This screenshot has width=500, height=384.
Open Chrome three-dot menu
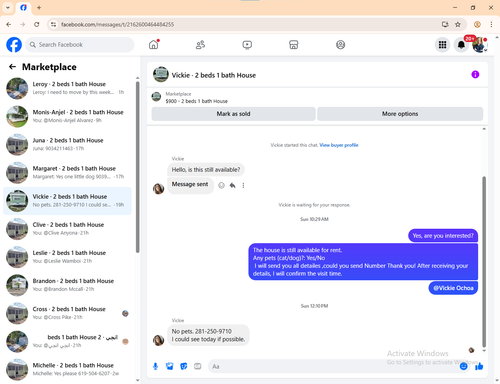point(491,24)
